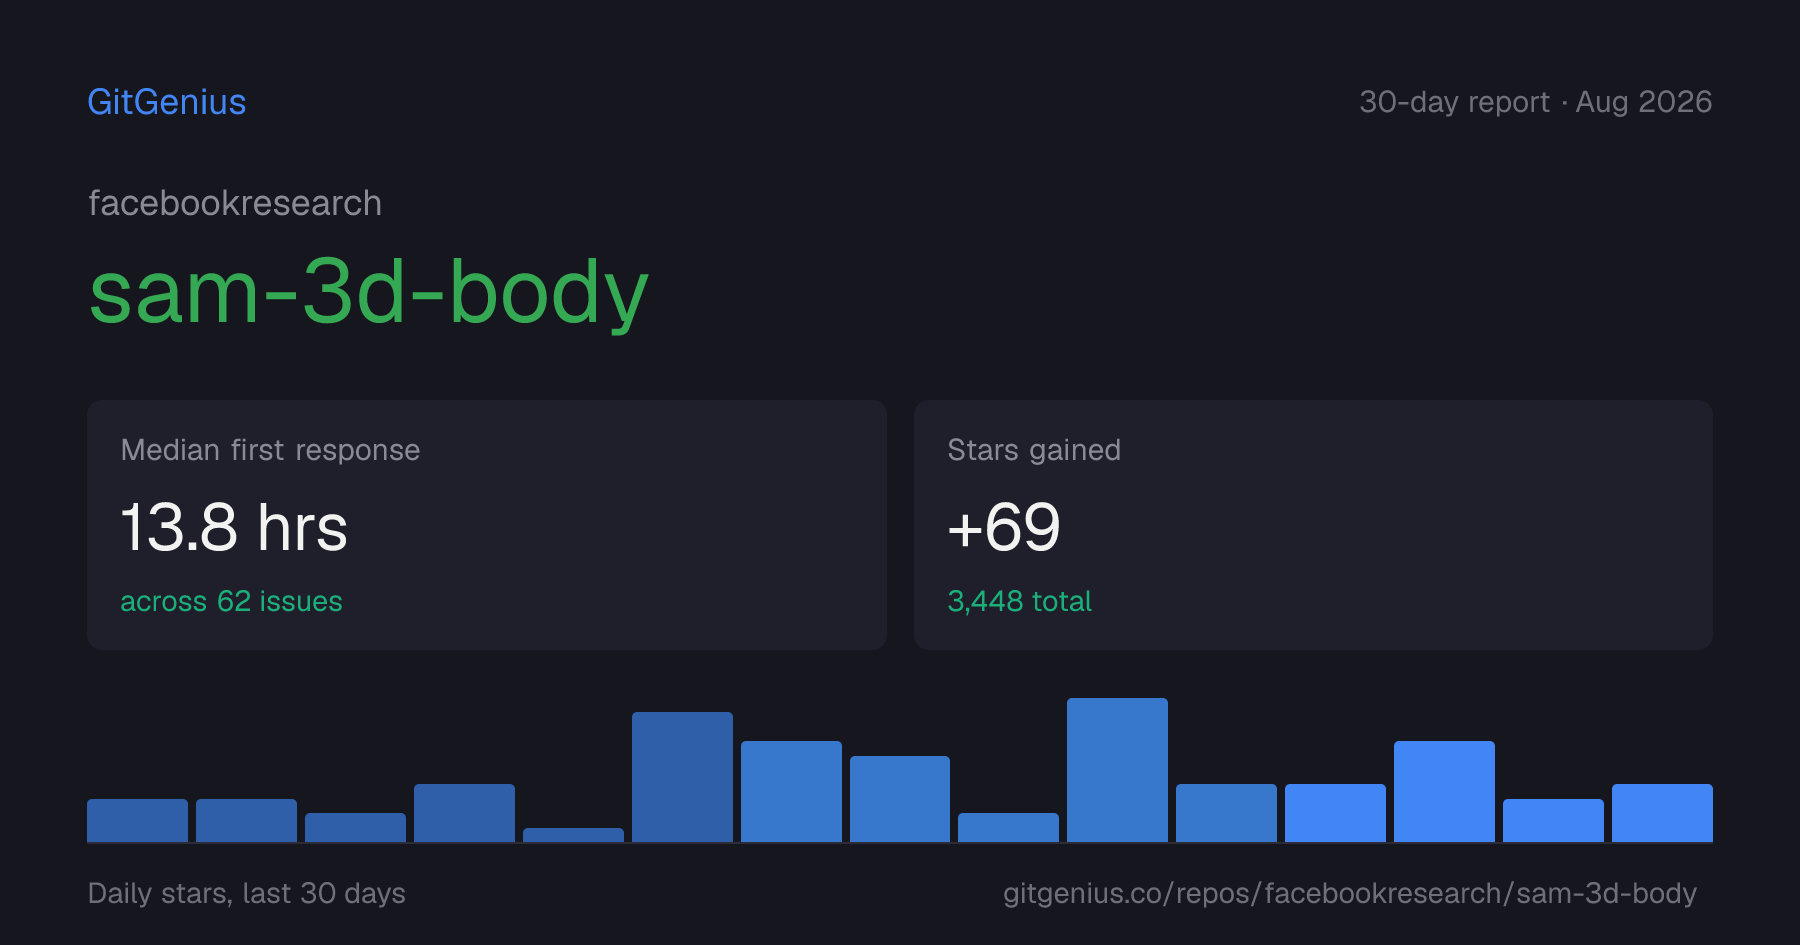Click the +69 stars value

pyautogui.click(x=1004, y=527)
